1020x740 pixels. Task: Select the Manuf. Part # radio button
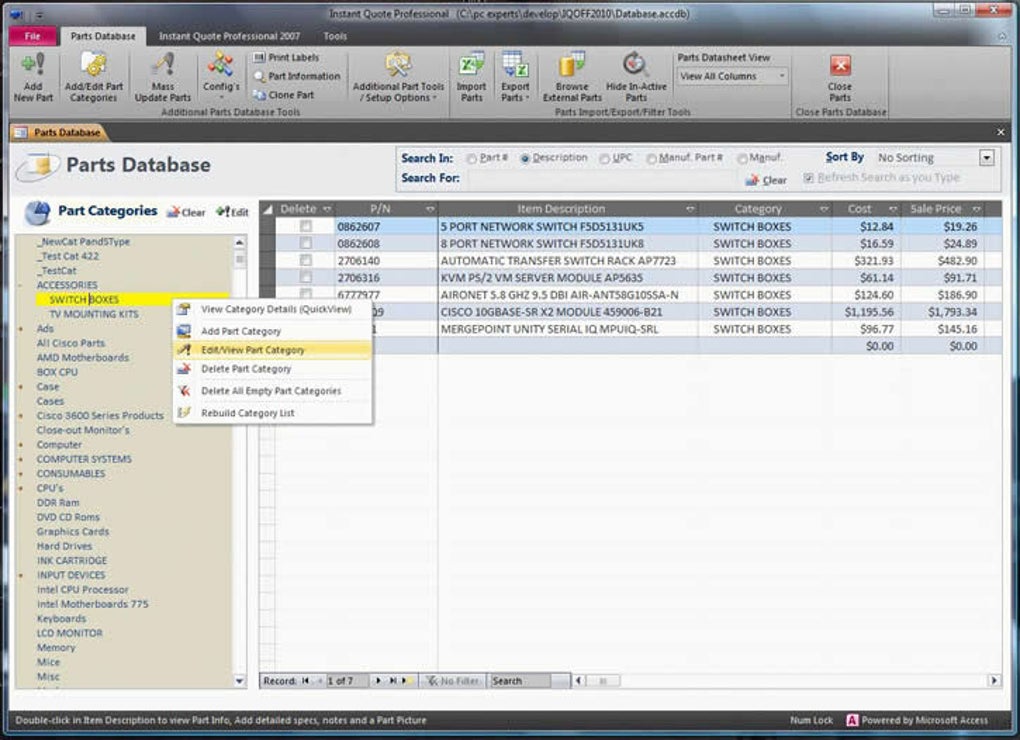(651, 159)
